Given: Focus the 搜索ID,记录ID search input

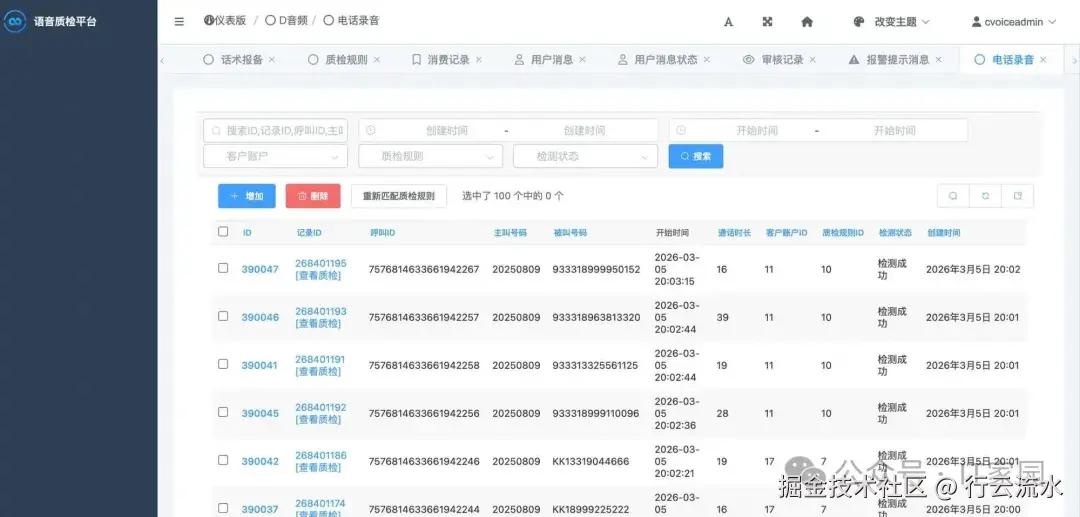Looking at the screenshot, I should pyautogui.click(x=276, y=130).
